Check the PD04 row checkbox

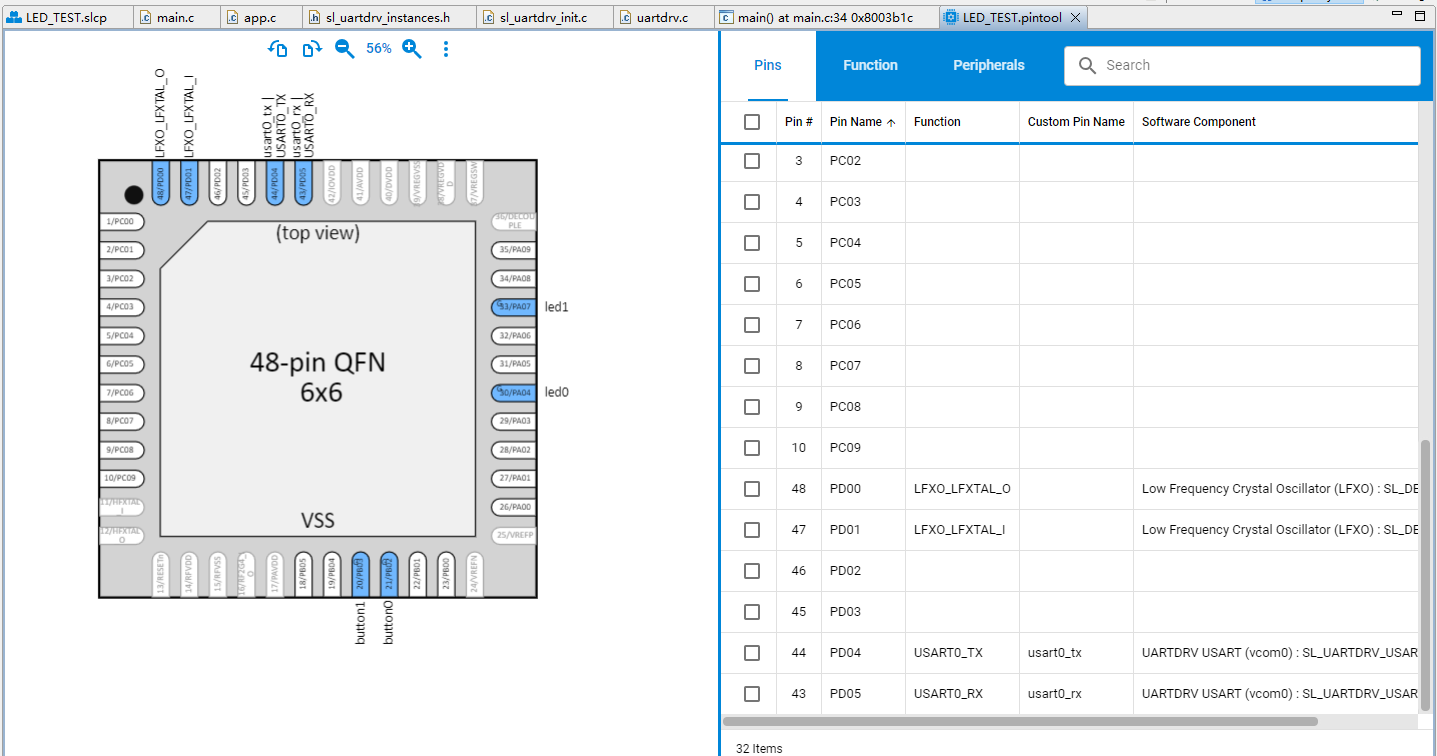click(752, 653)
